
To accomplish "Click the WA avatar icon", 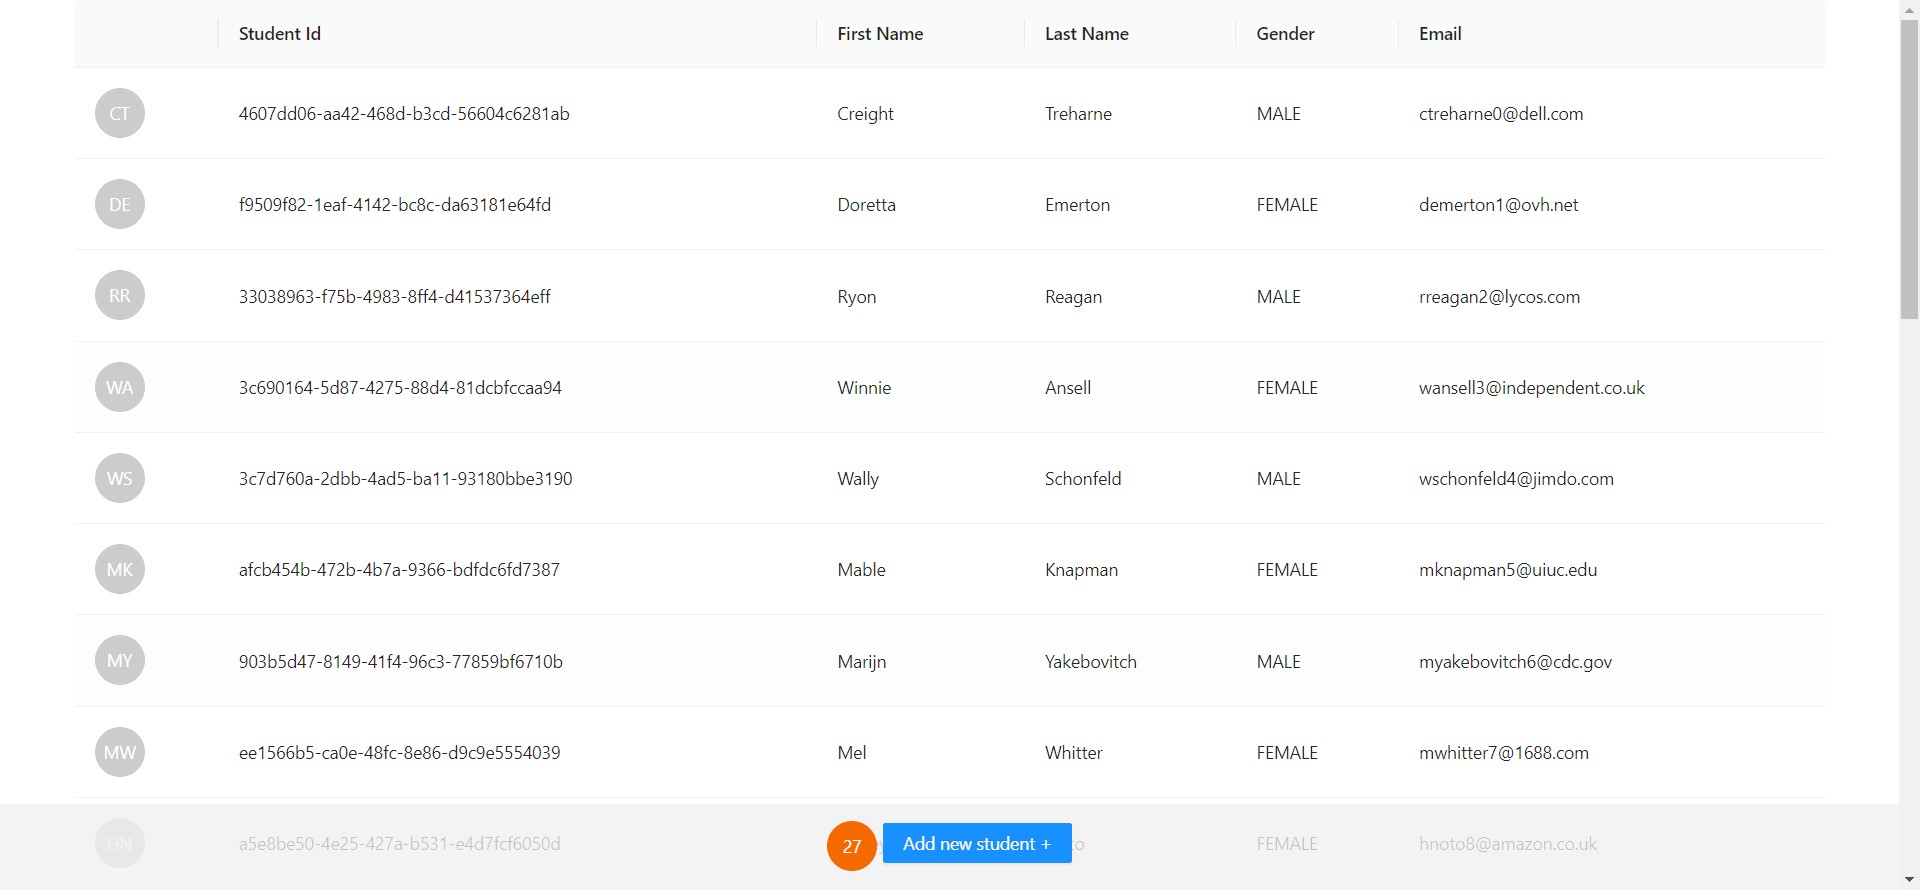I will pyautogui.click(x=120, y=387).
